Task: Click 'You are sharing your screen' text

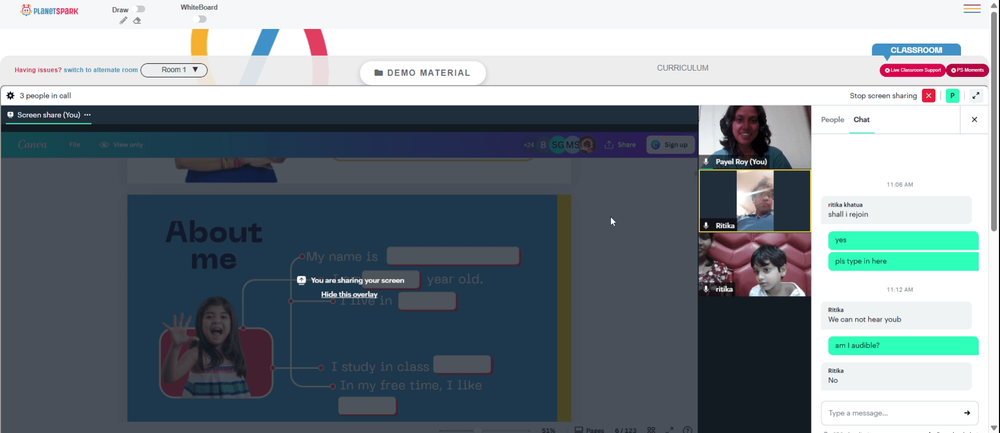Action: (357, 280)
